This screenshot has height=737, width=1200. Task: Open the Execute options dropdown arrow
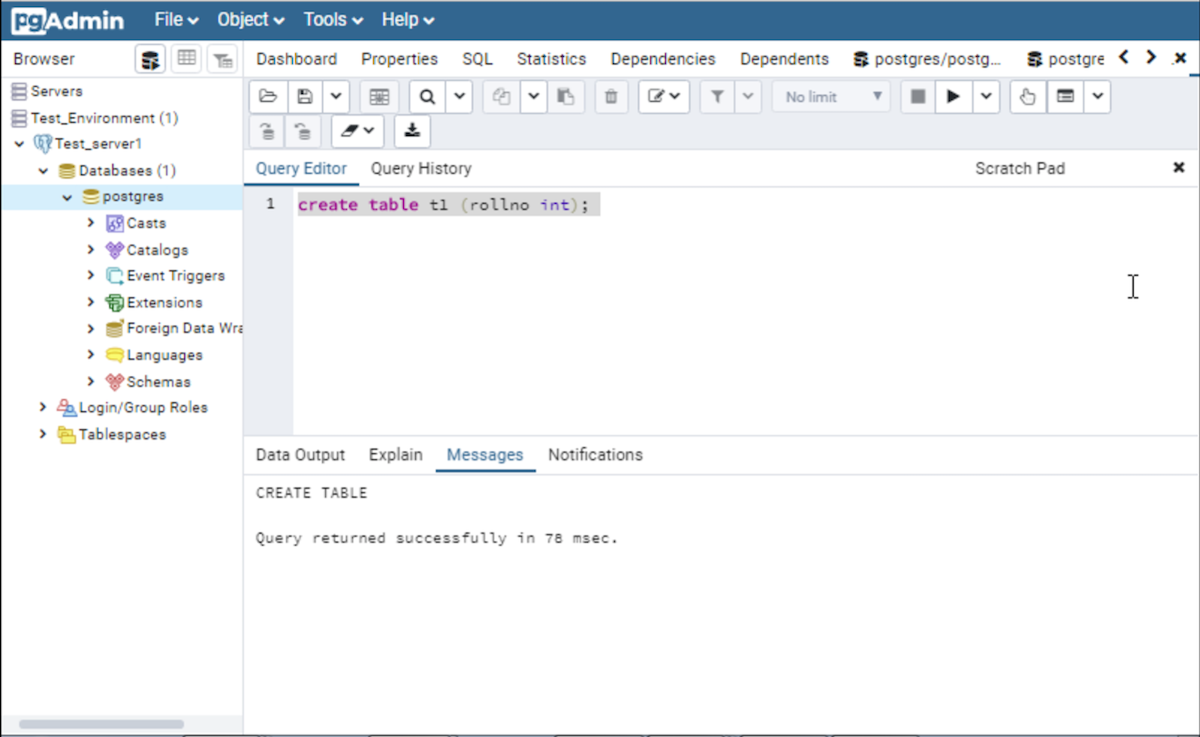(x=986, y=97)
